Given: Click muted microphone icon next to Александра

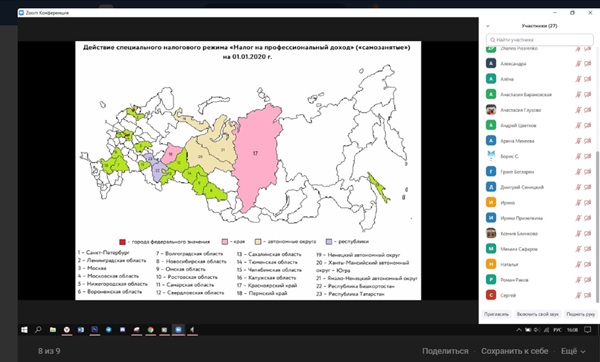Looking at the screenshot, I should (x=578, y=64).
